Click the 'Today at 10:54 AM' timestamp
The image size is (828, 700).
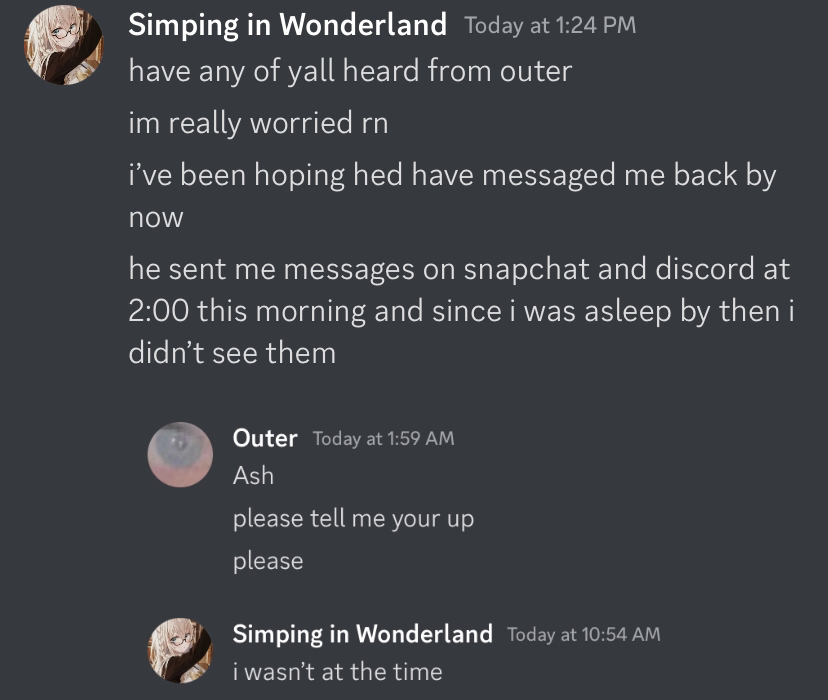coord(584,634)
